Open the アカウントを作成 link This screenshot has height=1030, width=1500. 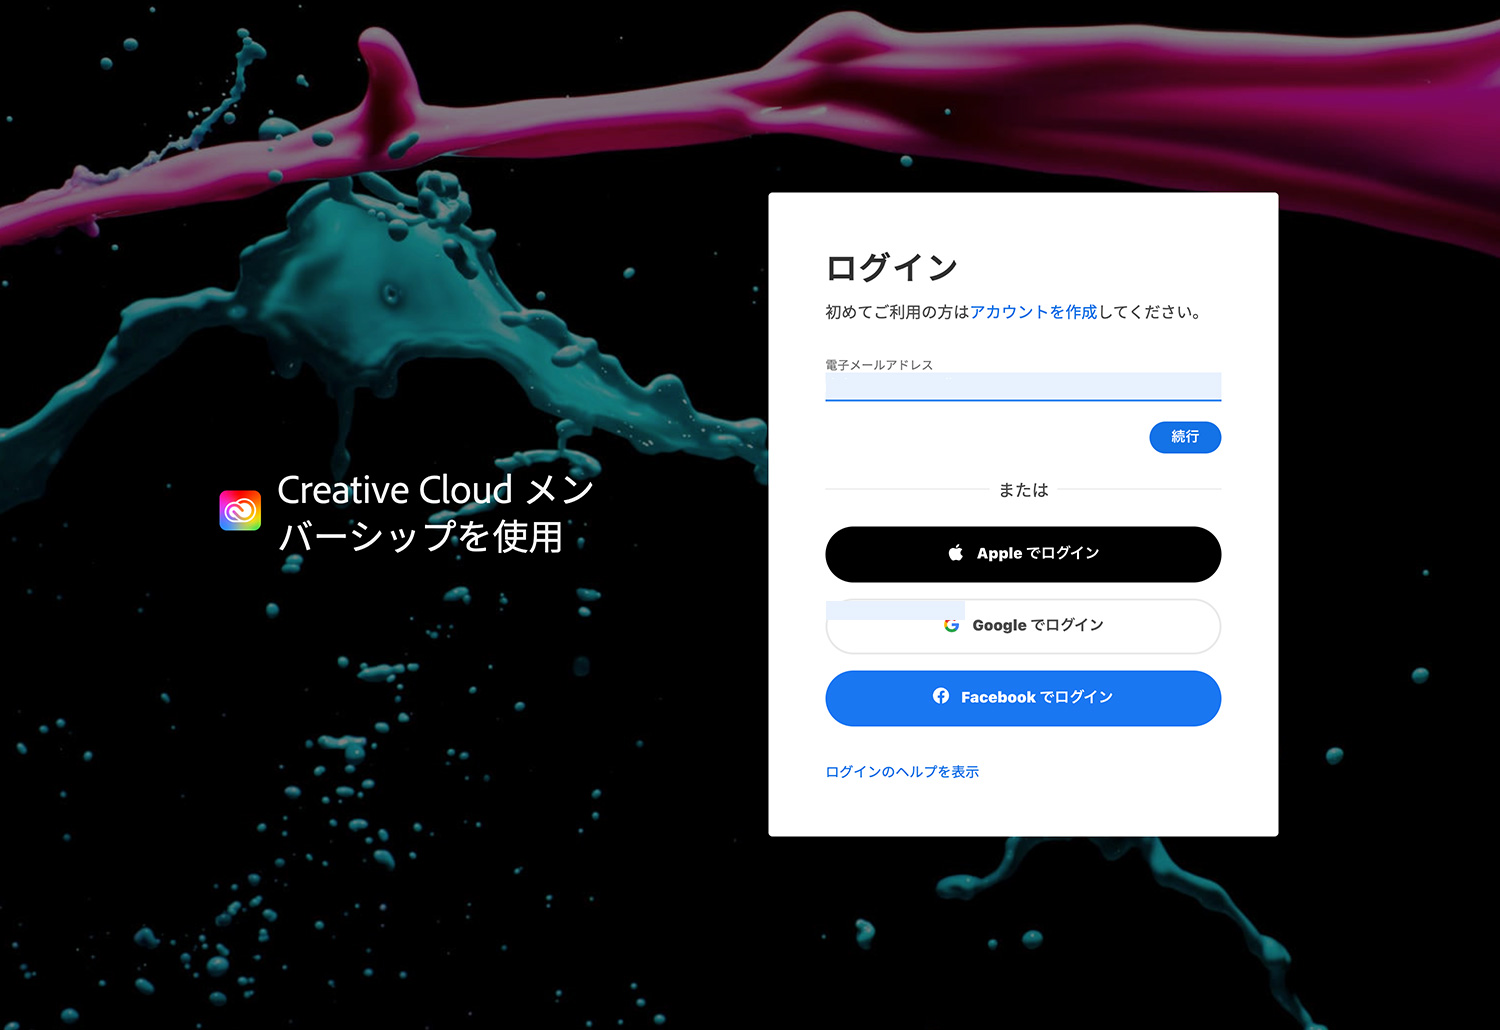pos(1033,312)
